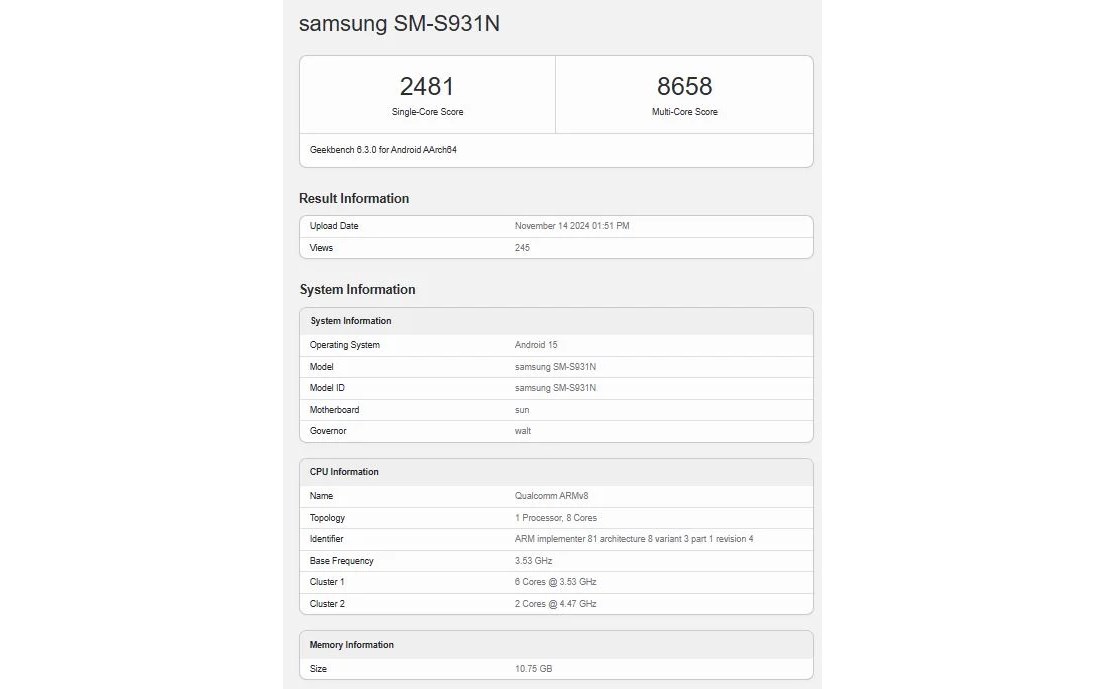Screen dimensions: 1115x689
Task: Click the Cluster 2 row label
Action: pos(327,604)
